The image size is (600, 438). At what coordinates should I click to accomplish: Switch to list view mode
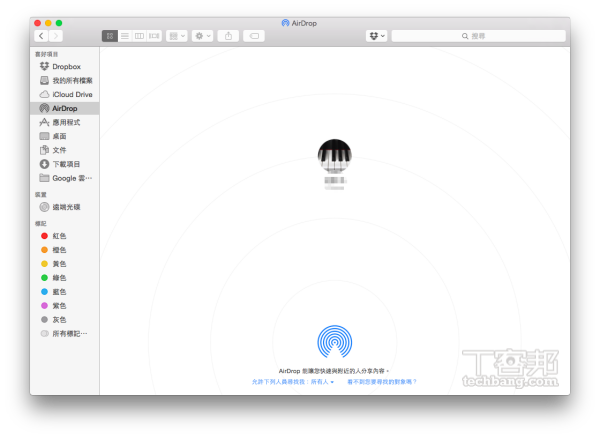125,36
